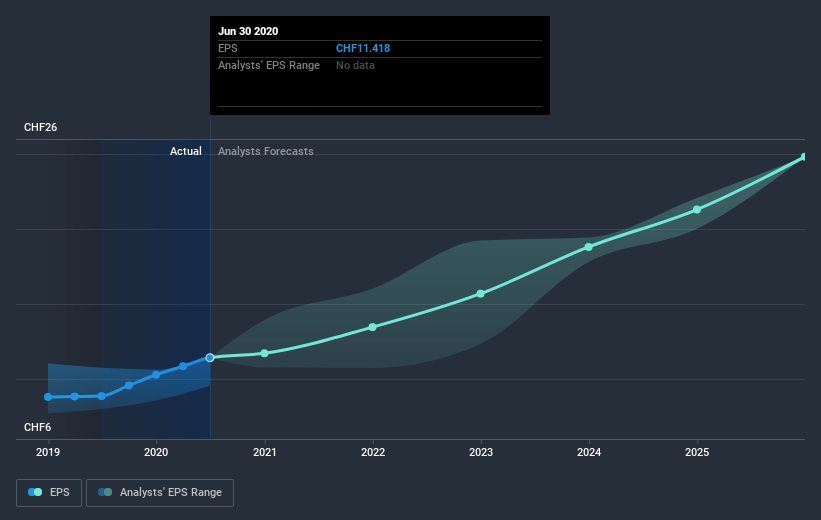Viewport: 821px width, 520px height.
Task: Click the 2019 x-axis label
Action: click(x=48, y=452)
